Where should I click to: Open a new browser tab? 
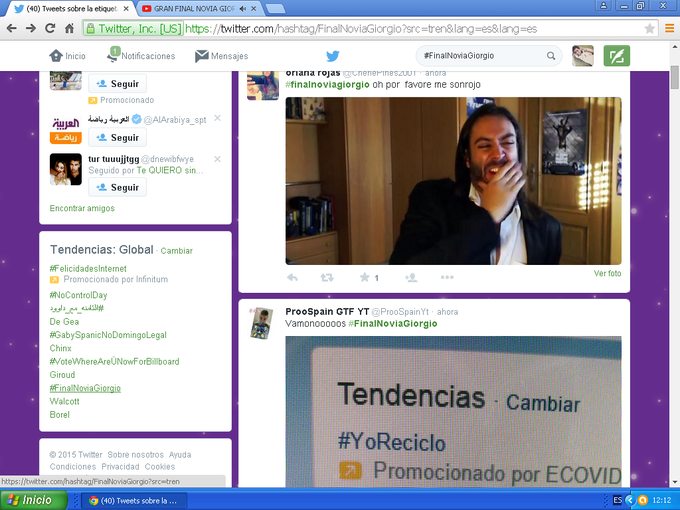(275, 9)
